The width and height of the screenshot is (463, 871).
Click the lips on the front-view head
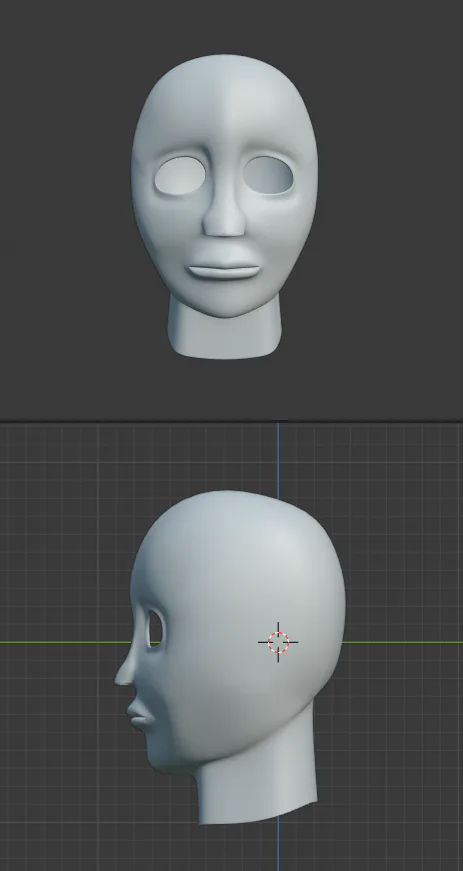(224, 269)
